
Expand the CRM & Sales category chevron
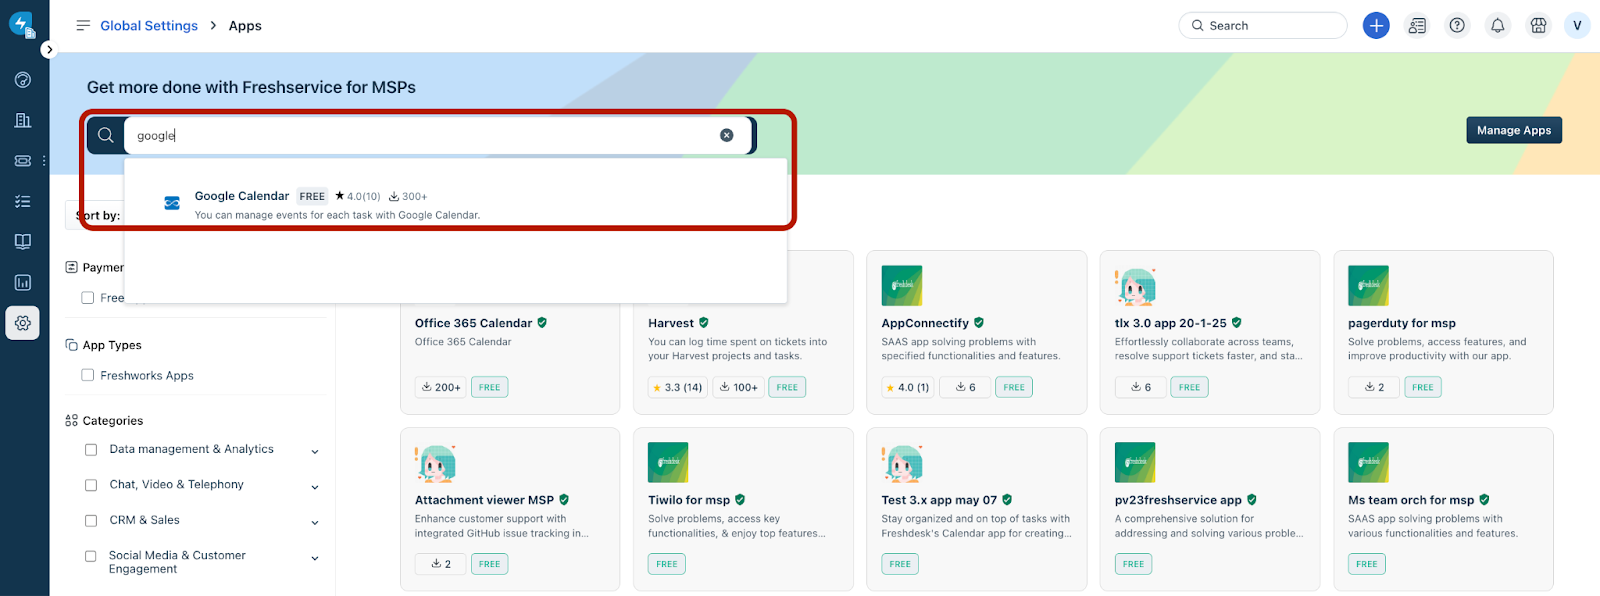click(x=315, y=522)
